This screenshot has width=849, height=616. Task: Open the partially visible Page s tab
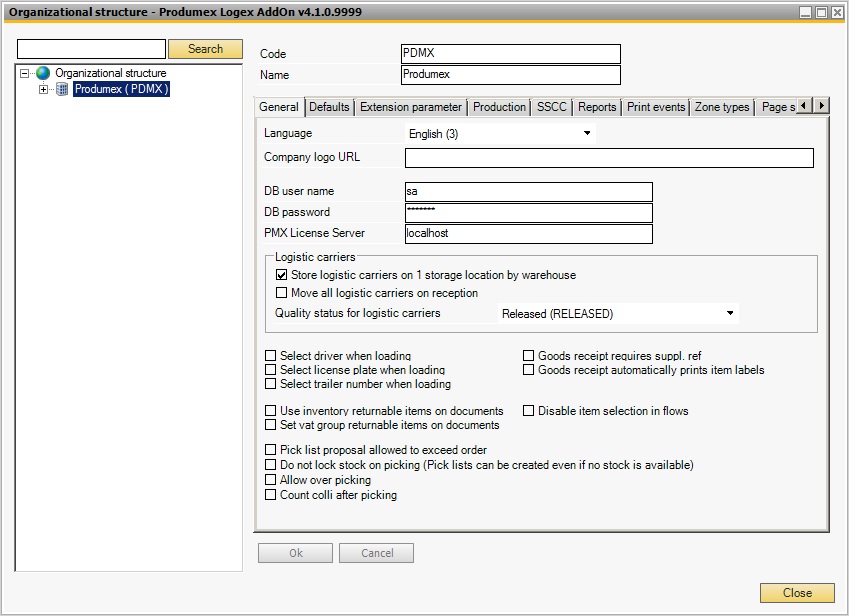coord(777,107)
